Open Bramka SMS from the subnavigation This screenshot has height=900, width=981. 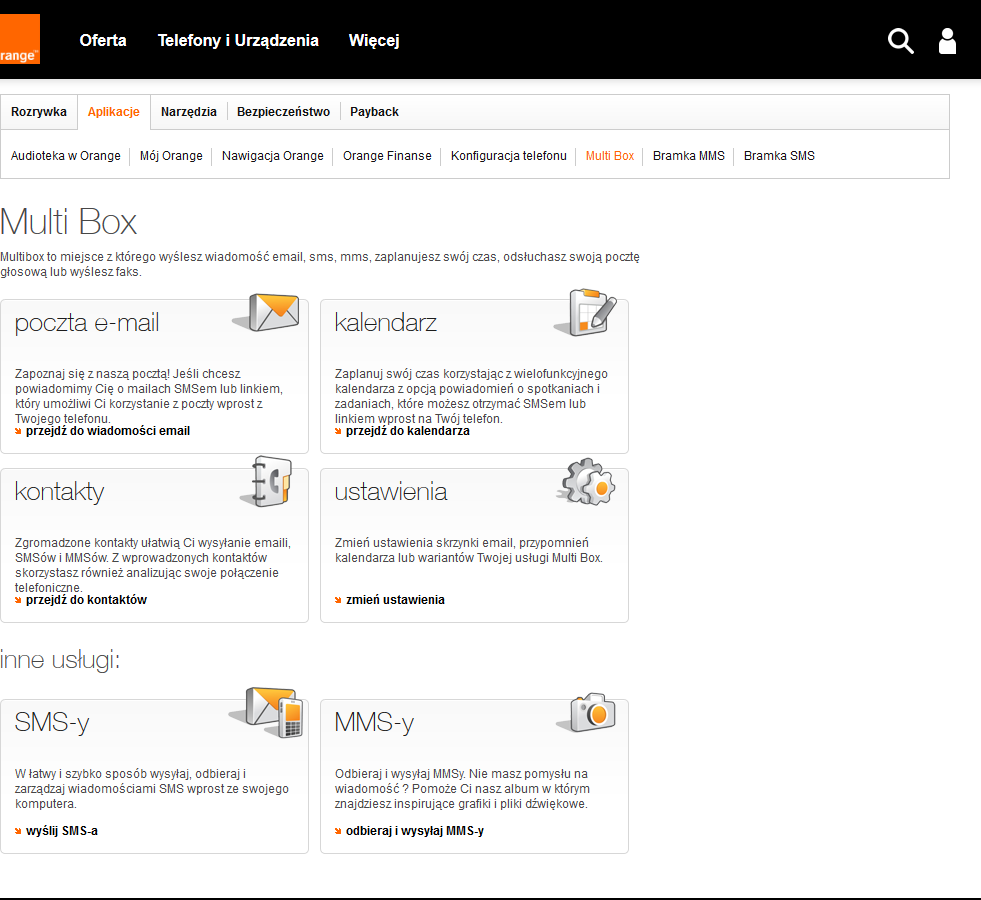(x=779, y=156)
